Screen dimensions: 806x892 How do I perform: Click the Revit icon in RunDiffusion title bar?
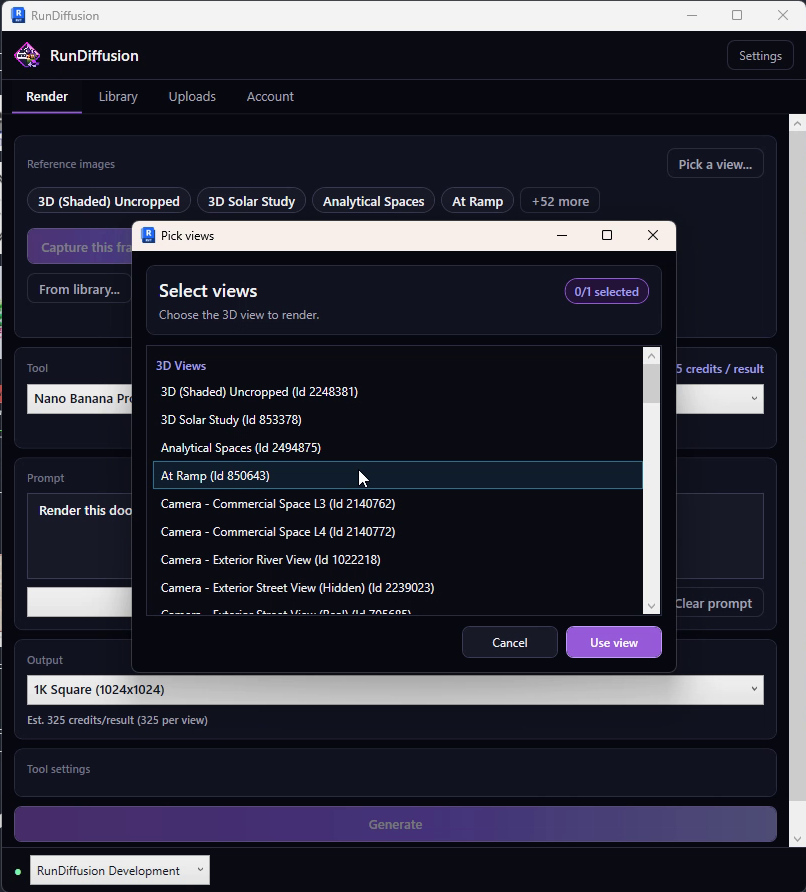tap(18, 15)
